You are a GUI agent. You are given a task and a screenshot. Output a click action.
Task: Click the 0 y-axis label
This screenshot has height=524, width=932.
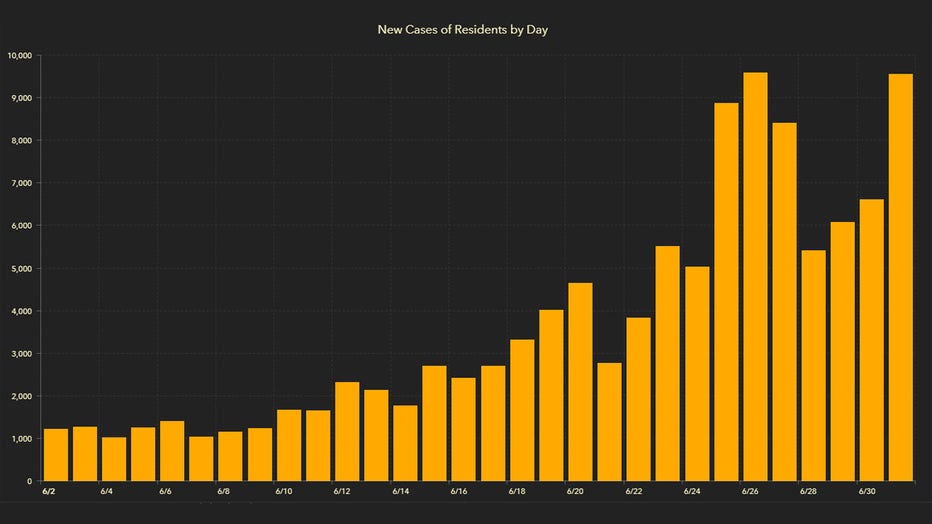click(29, 481)
